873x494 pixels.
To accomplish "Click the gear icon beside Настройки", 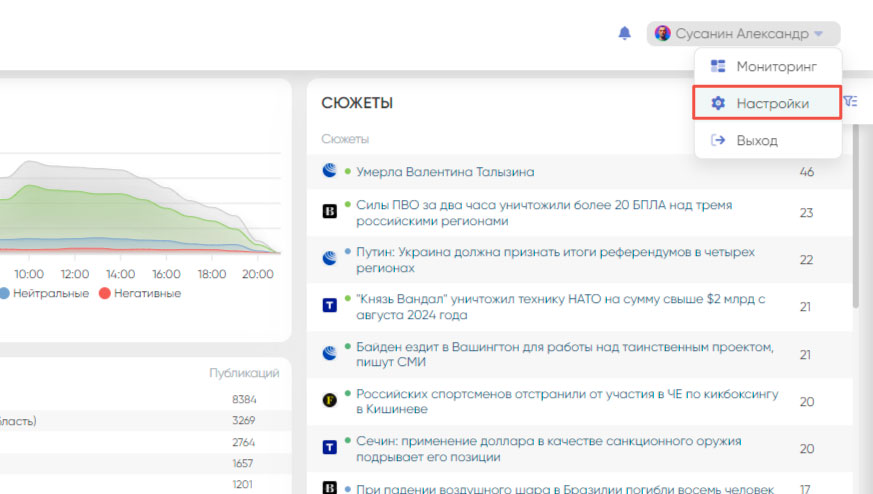I will [x=717, y=103].
